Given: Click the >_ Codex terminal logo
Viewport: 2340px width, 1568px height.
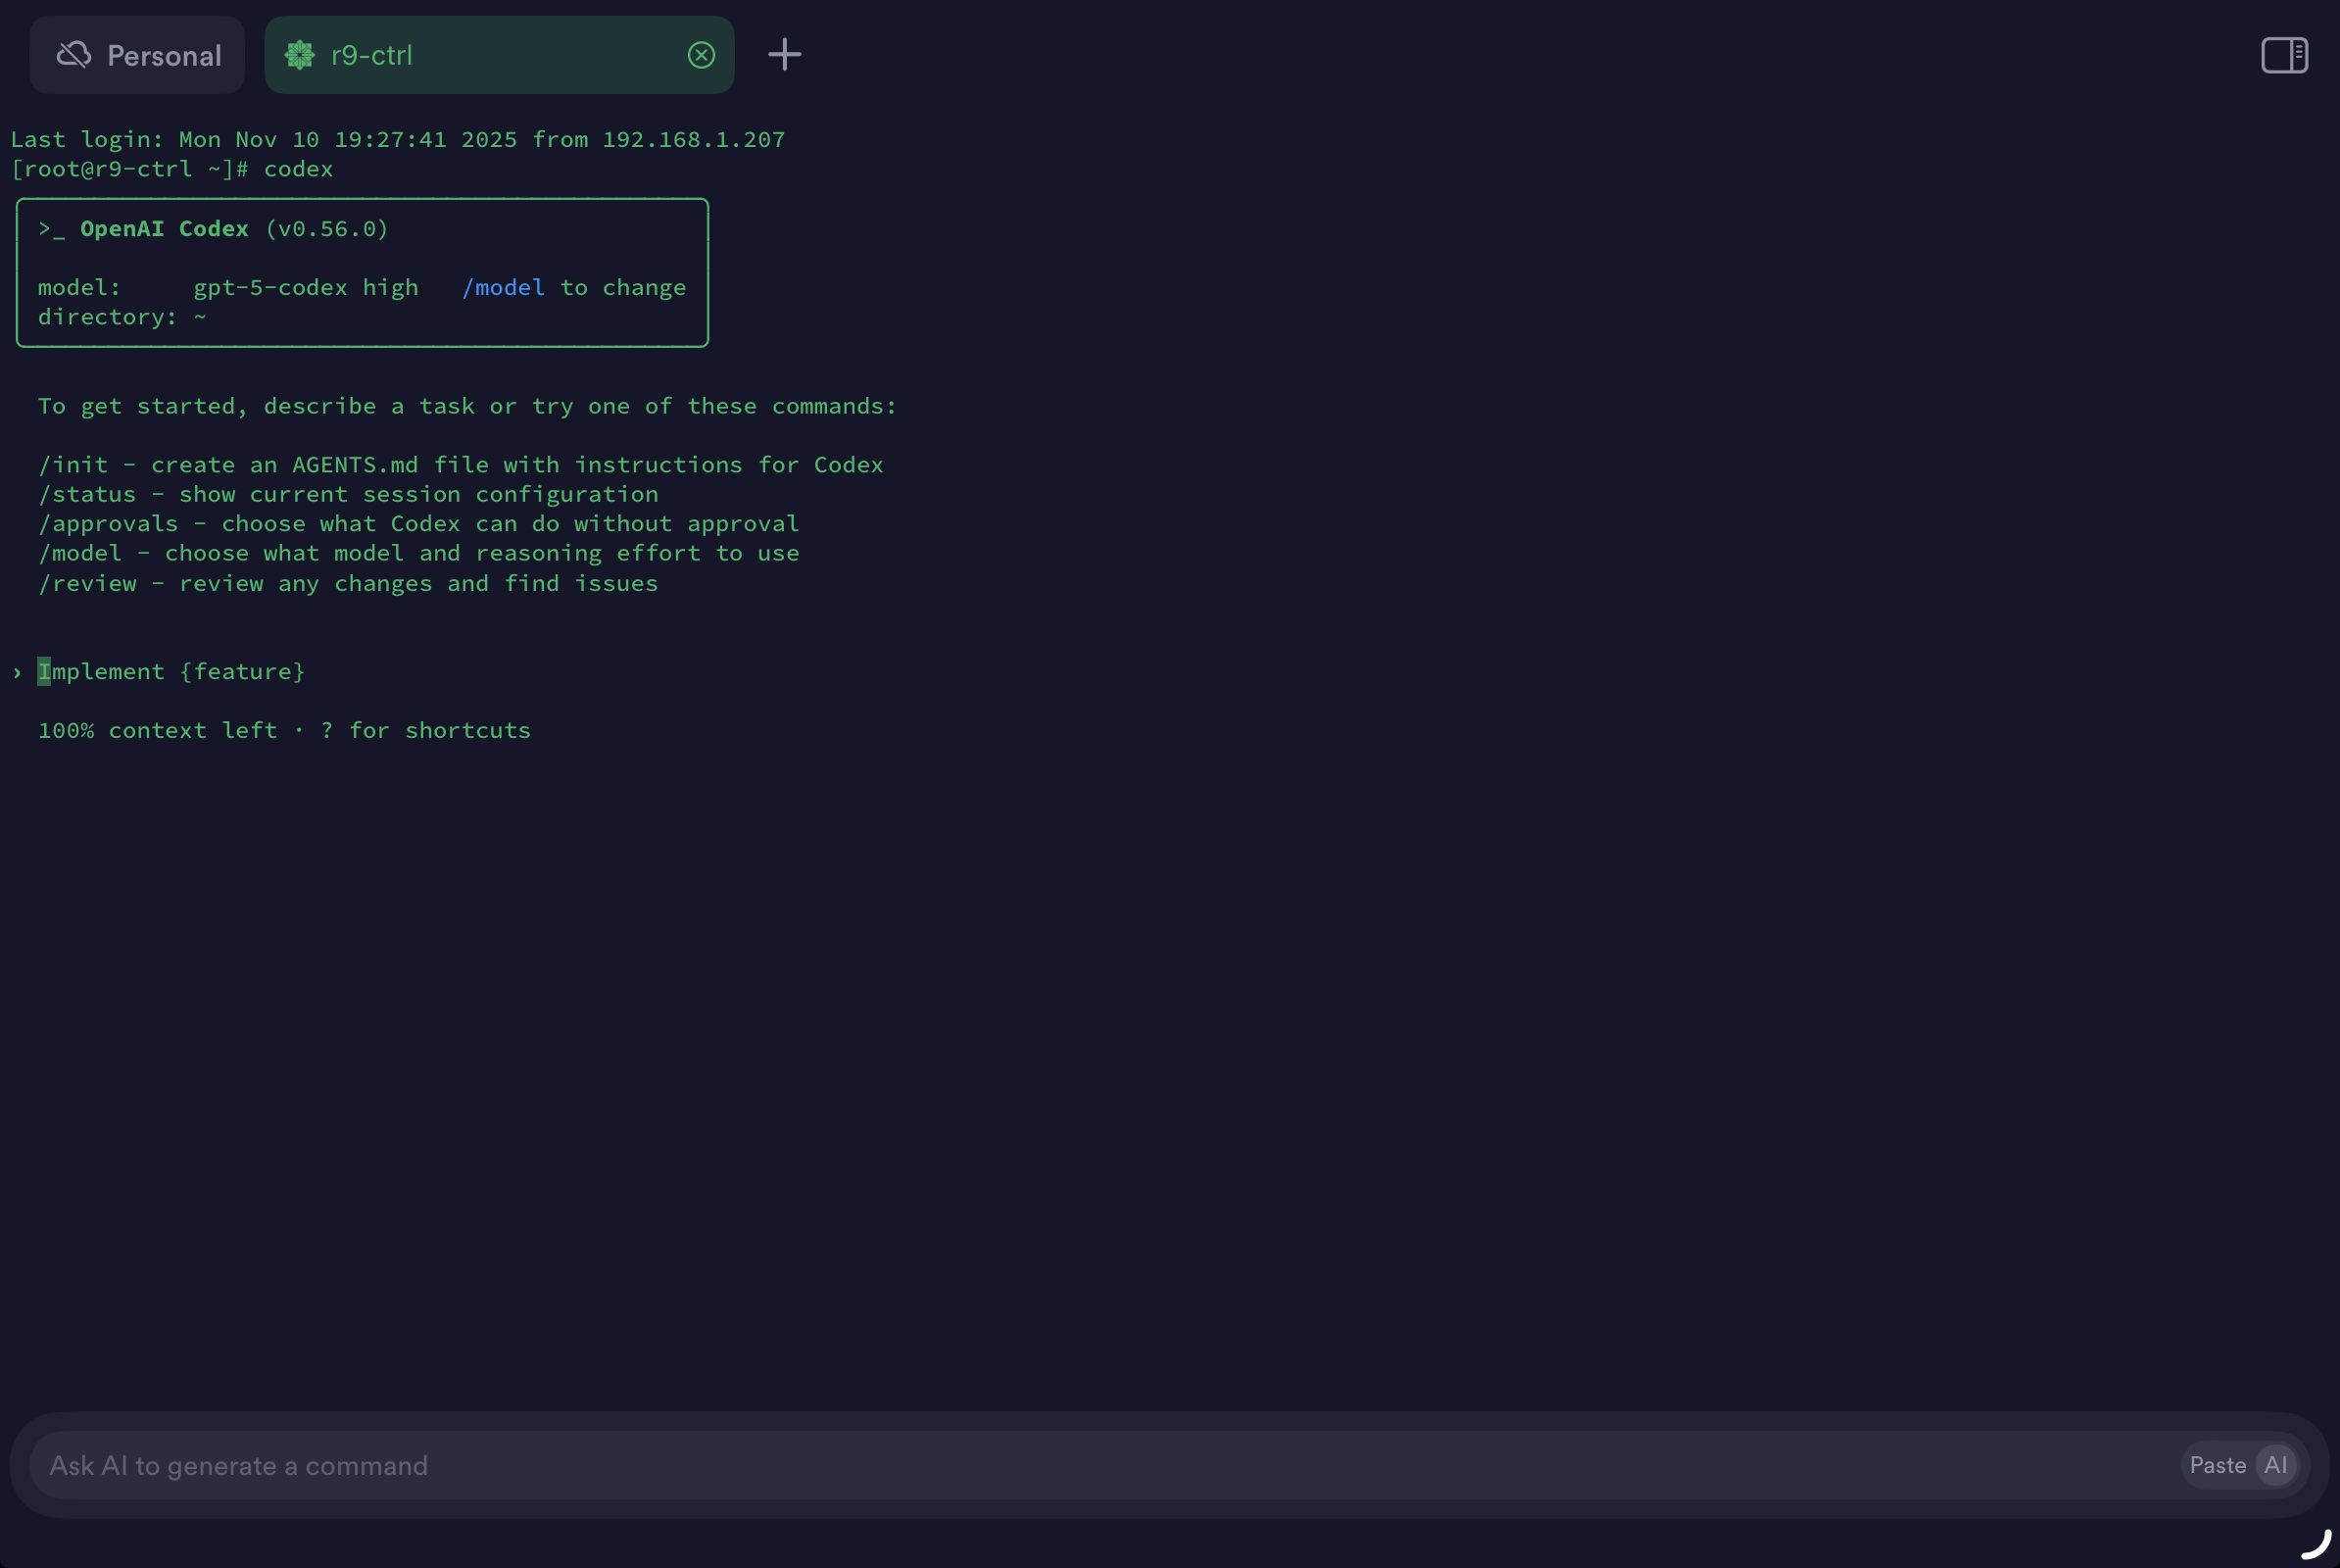Looking at the screenshot, I should tap(51, 229).
